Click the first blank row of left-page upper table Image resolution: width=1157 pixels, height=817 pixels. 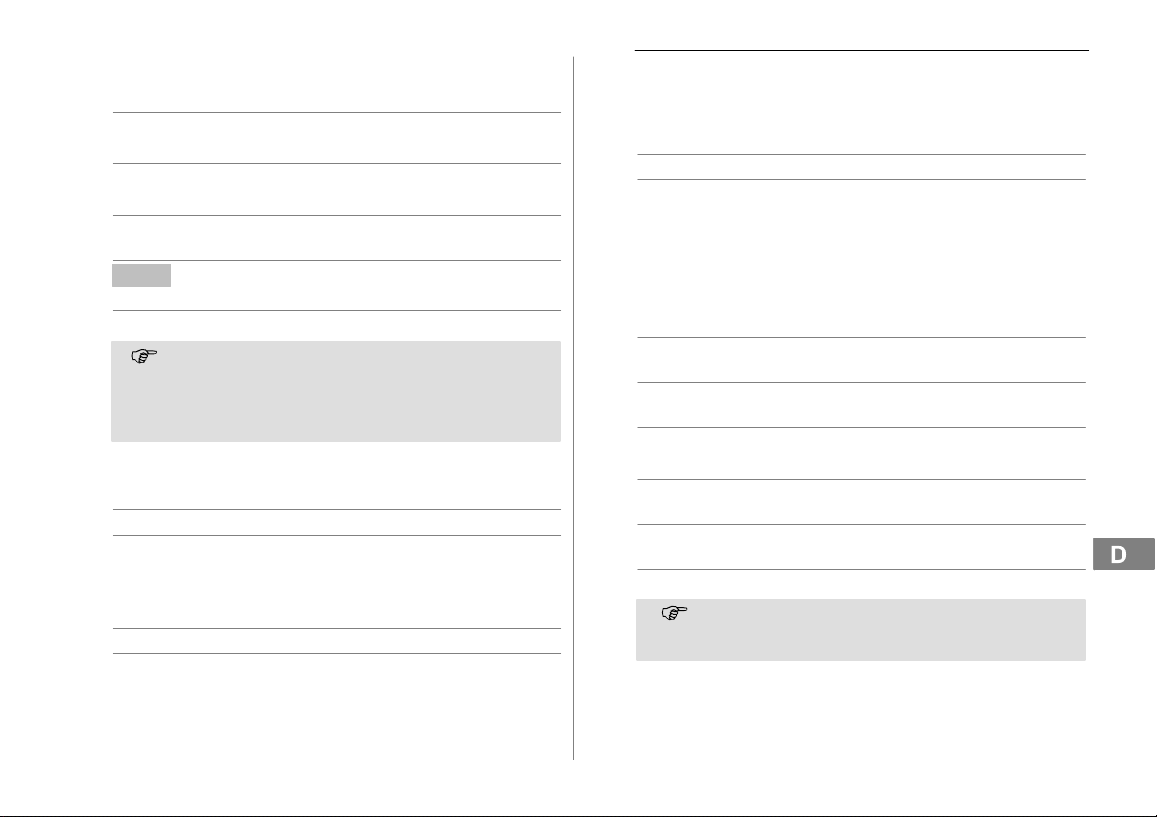tap(336, 138)
